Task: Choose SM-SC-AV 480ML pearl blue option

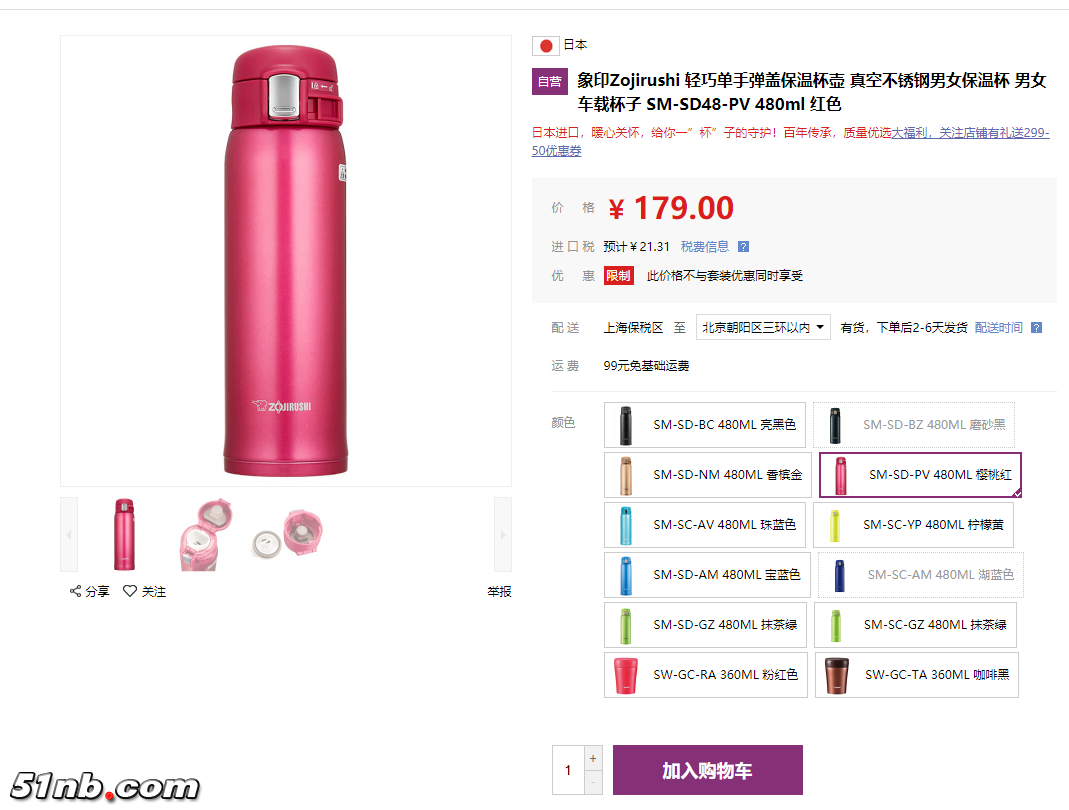Action: [x=706, y=525]
